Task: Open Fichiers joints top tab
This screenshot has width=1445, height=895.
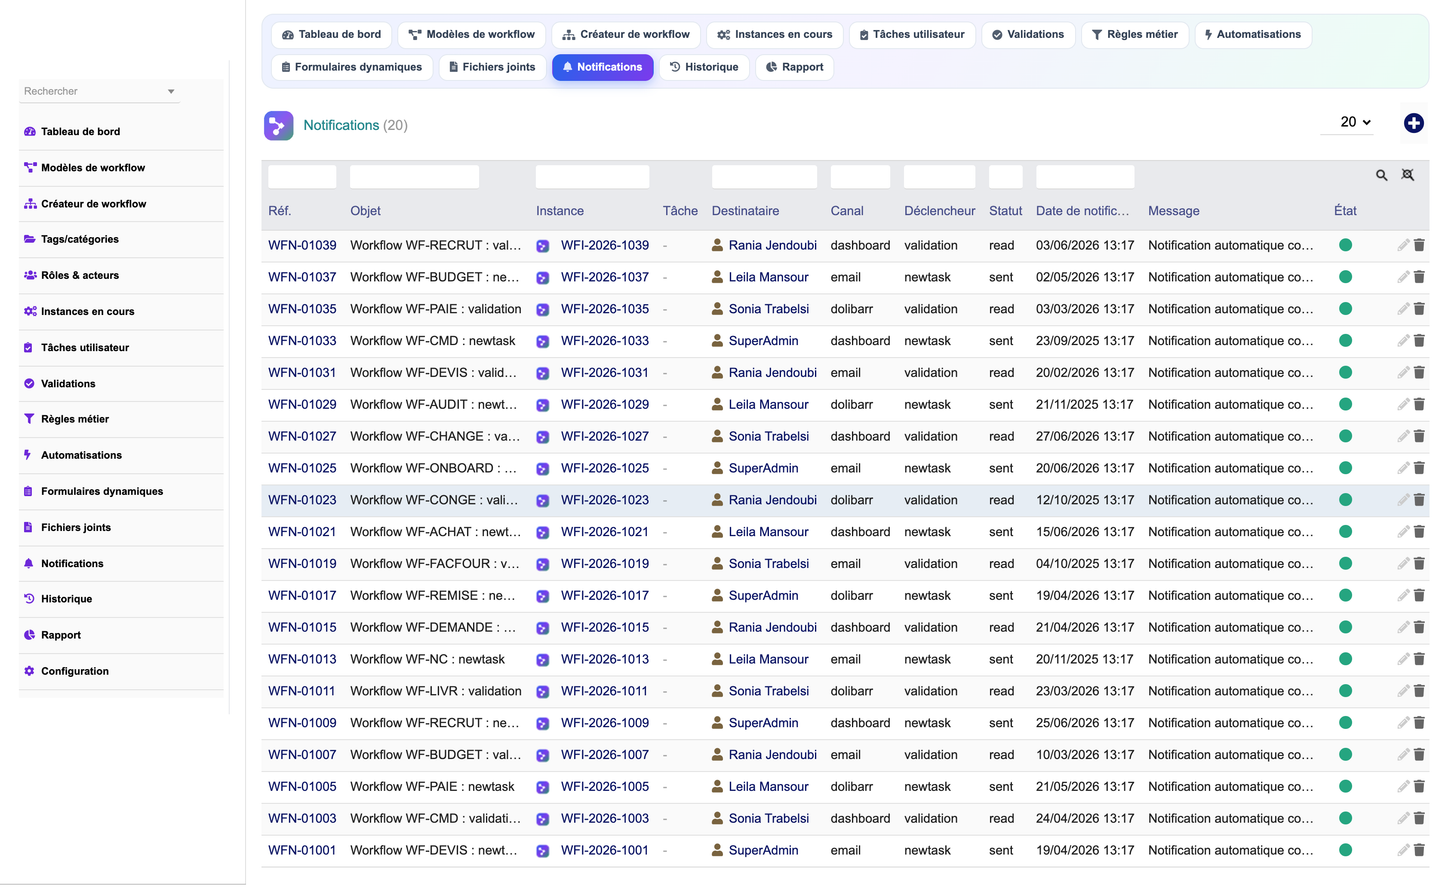Action: pos(492,68)
